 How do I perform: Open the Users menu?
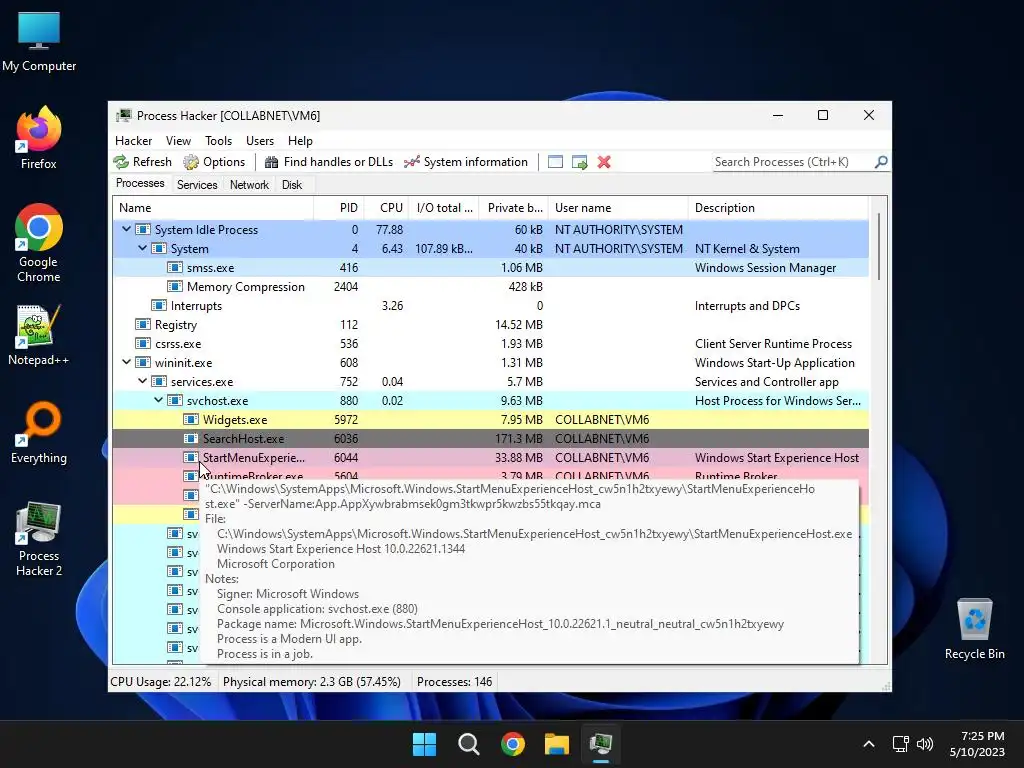click(260, 141)
